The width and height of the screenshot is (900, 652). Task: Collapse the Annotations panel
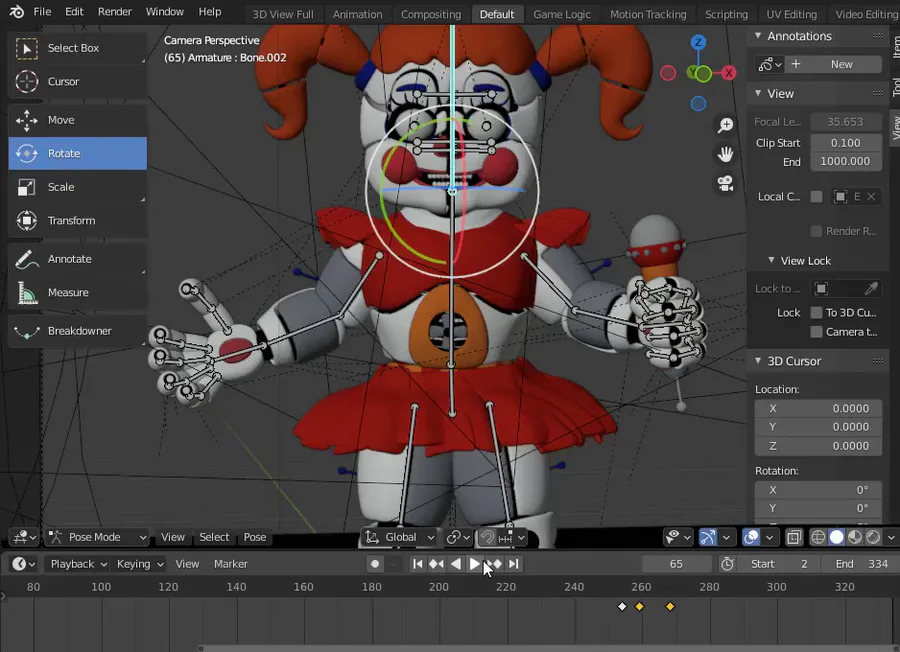[x=758, y=36]
